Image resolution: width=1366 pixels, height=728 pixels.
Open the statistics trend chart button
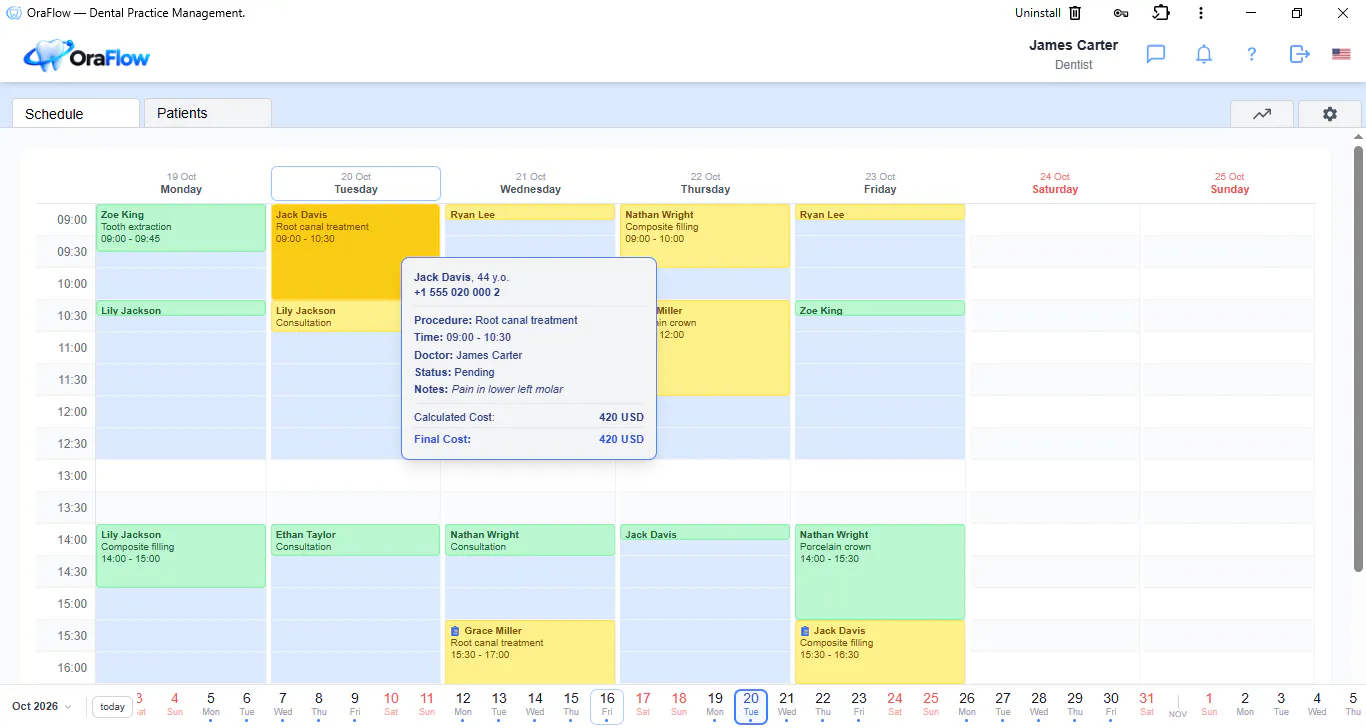point(1262,114)
